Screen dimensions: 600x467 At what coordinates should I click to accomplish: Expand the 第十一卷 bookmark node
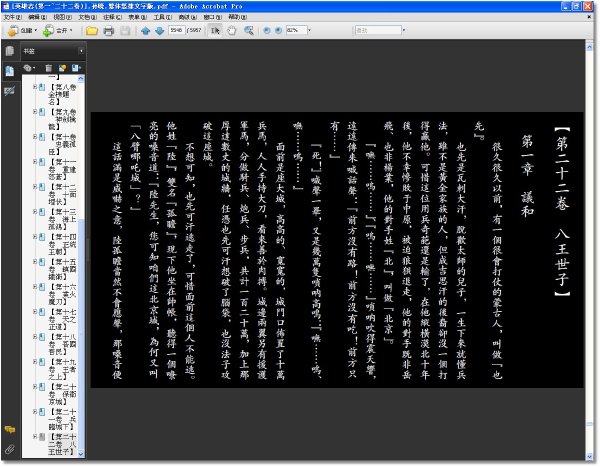tap(34, 162)
